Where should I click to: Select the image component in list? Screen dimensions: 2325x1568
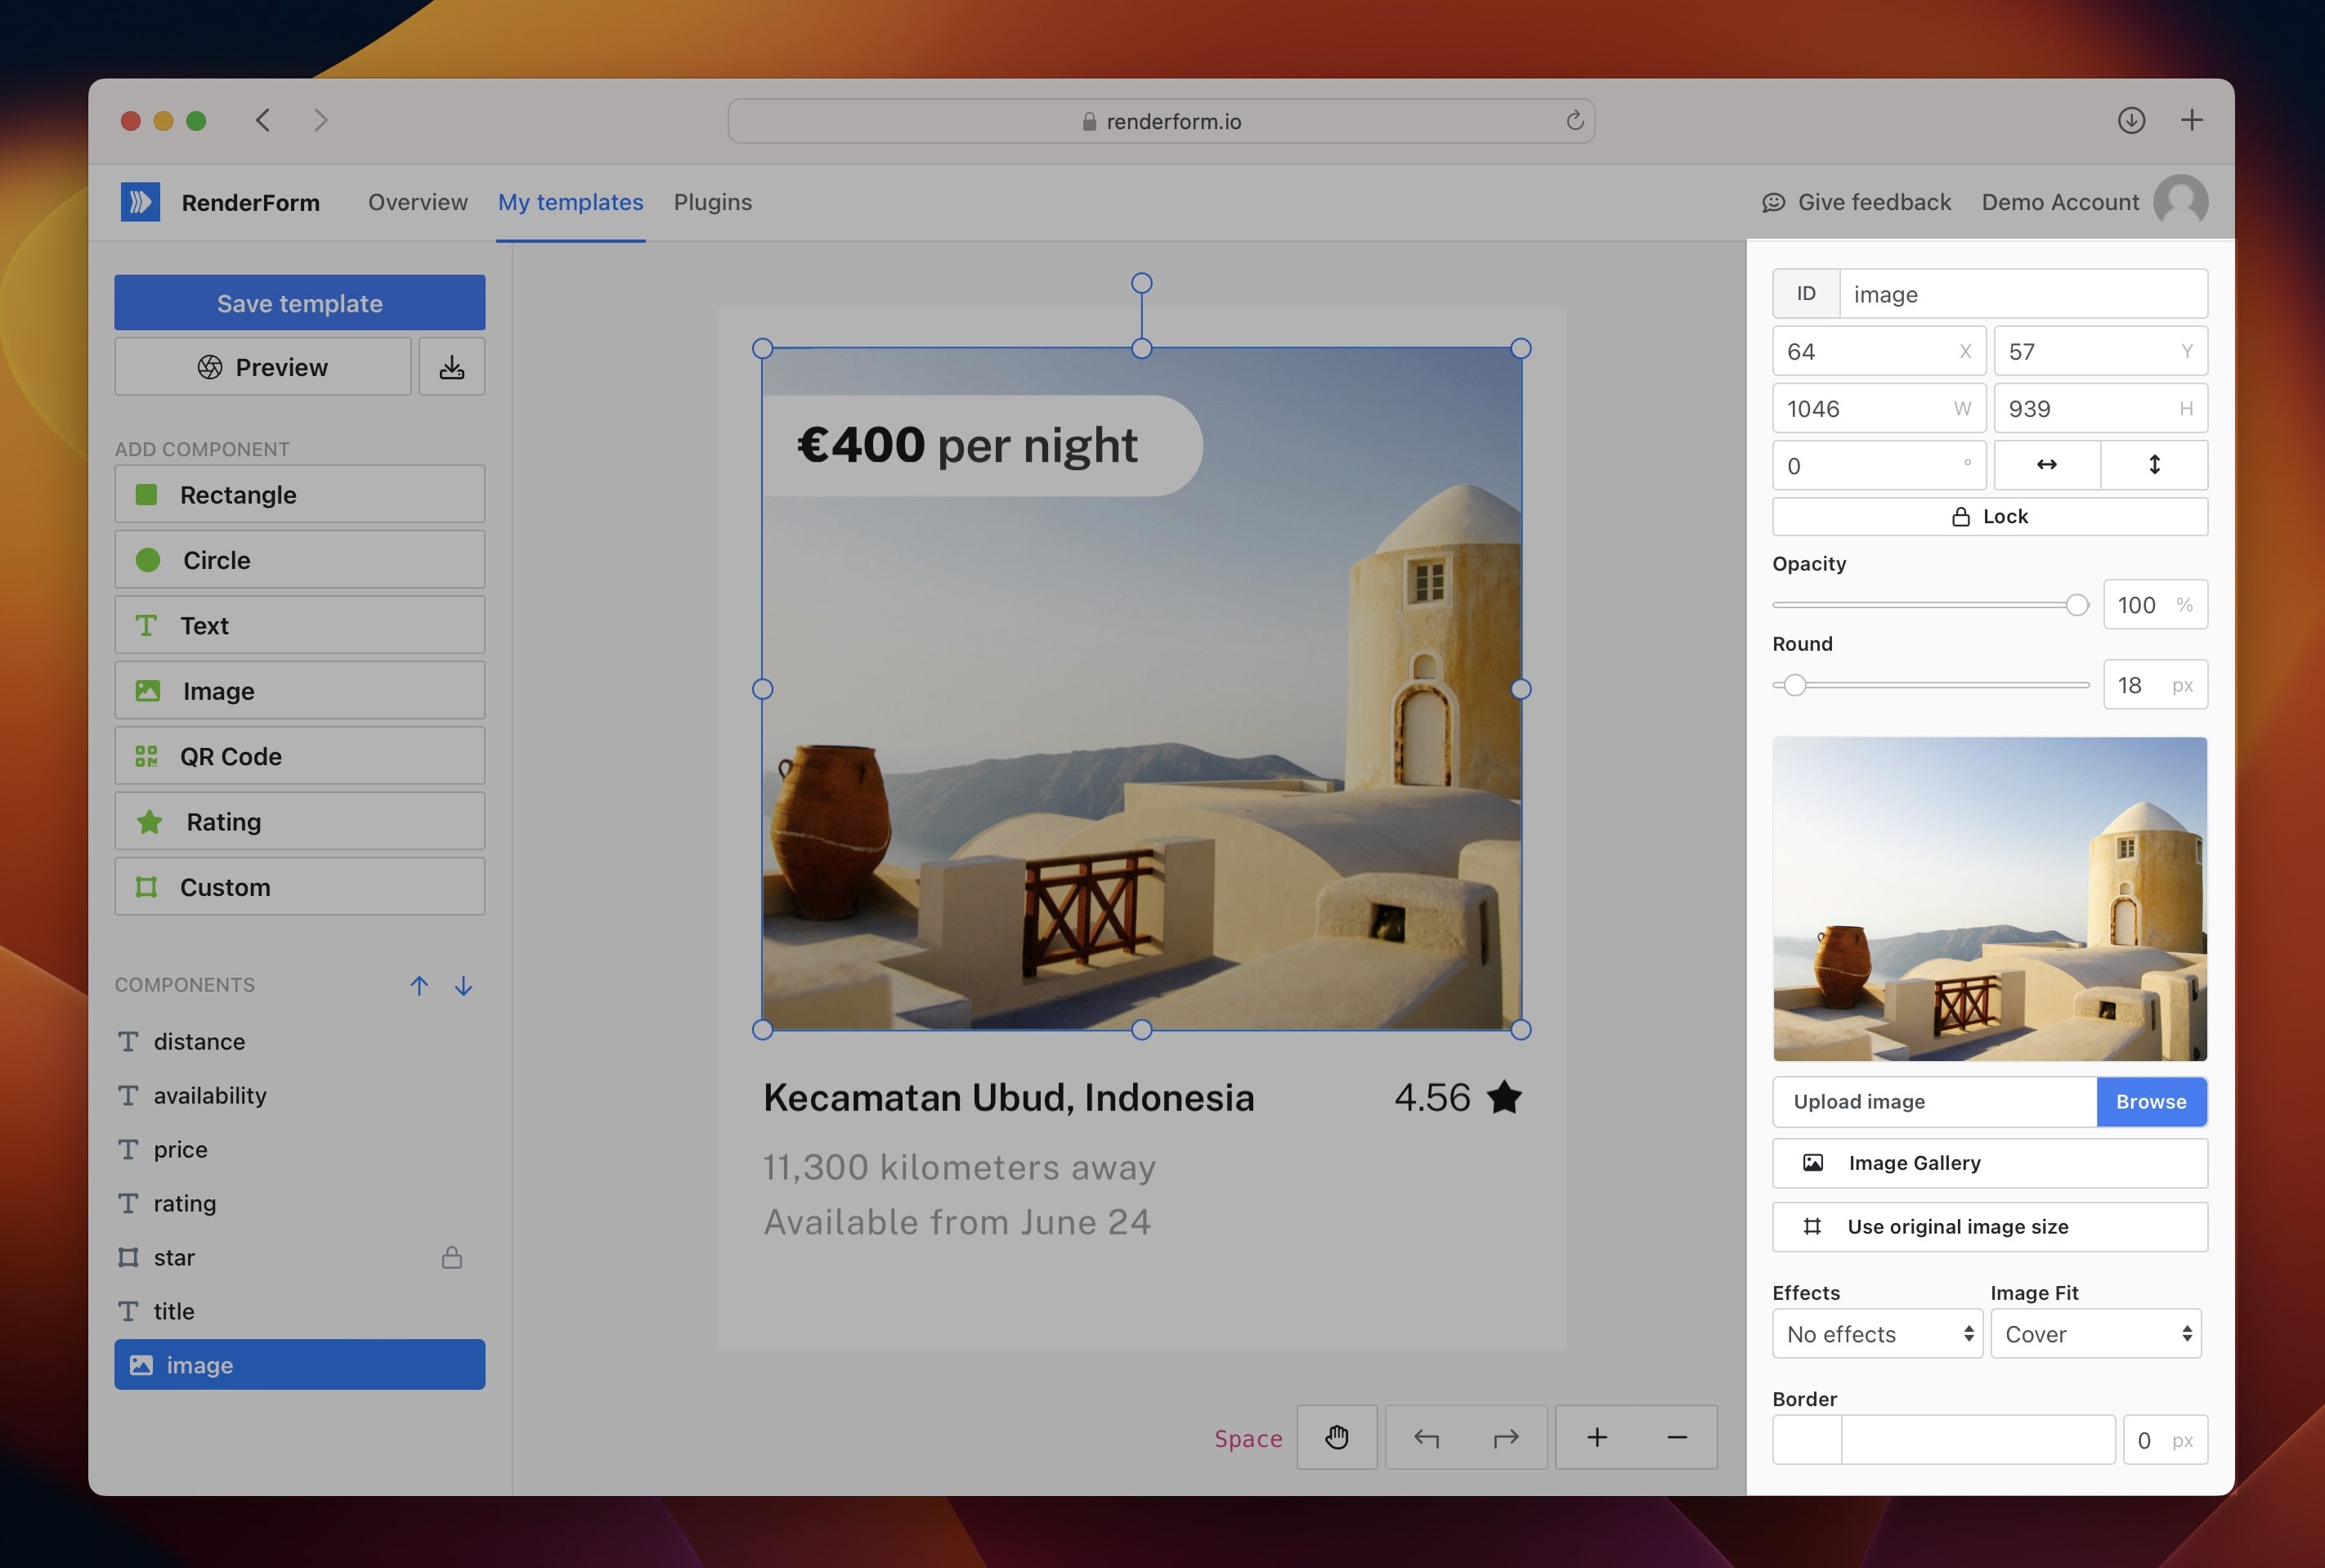point(300,1365)
